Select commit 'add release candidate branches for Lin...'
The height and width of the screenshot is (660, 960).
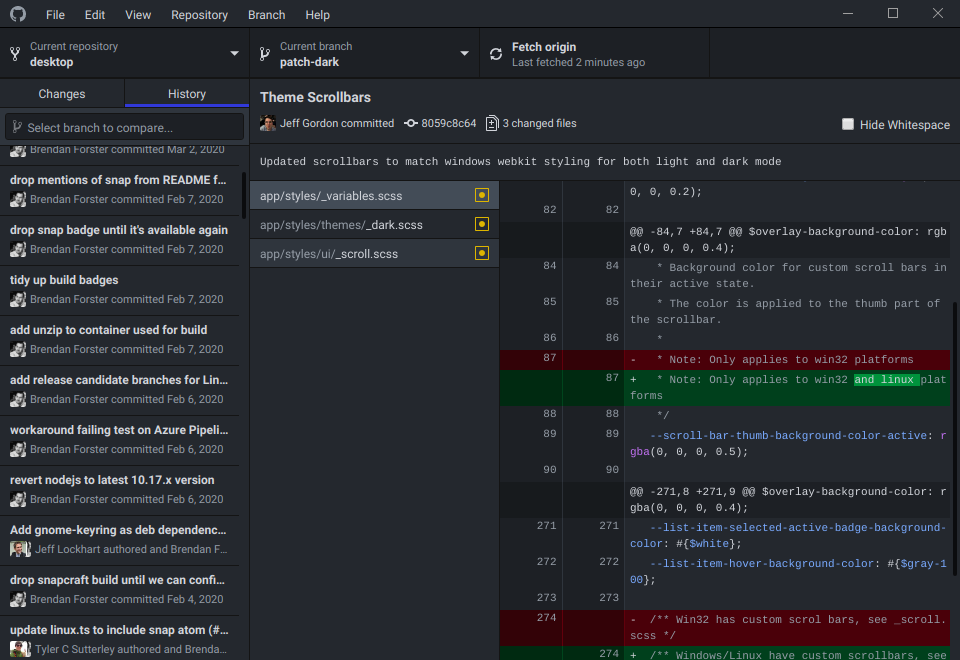pyautogui.click(x=119, y=390)
